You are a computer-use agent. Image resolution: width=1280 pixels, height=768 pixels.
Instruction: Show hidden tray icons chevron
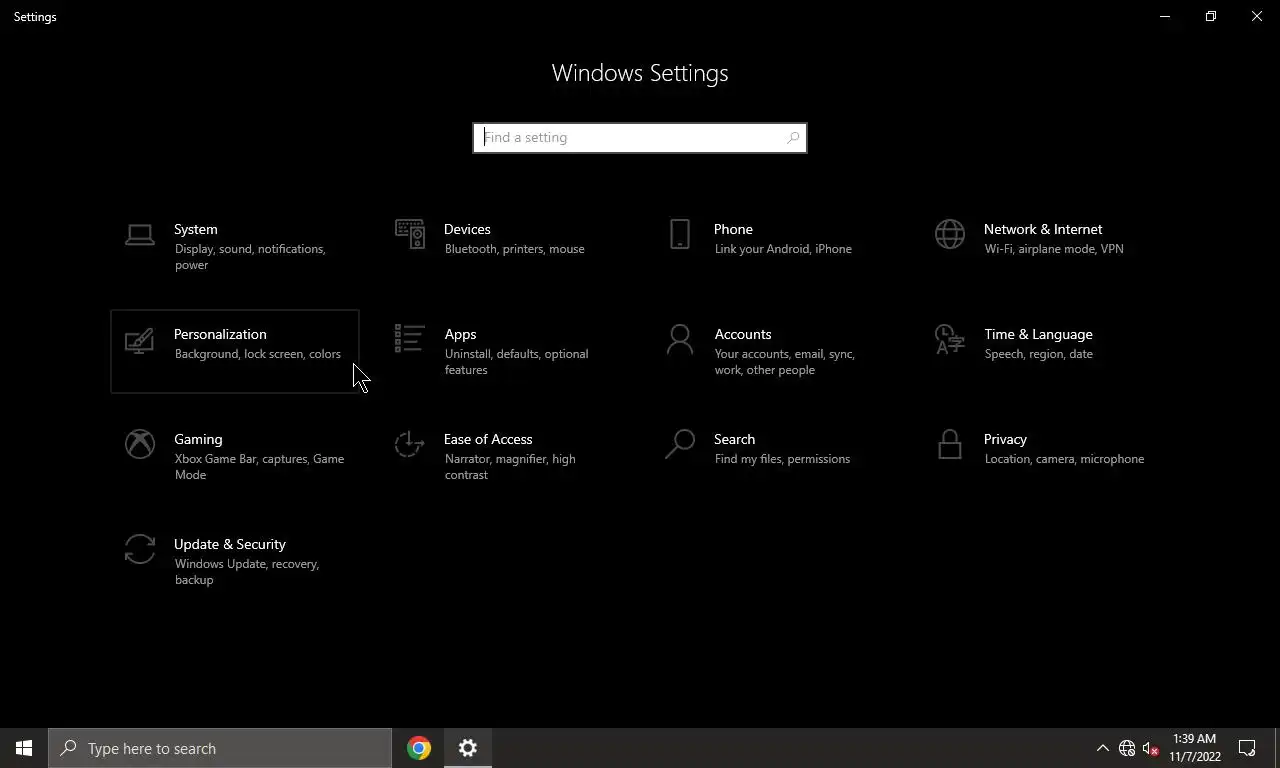tap(1103, 748)
